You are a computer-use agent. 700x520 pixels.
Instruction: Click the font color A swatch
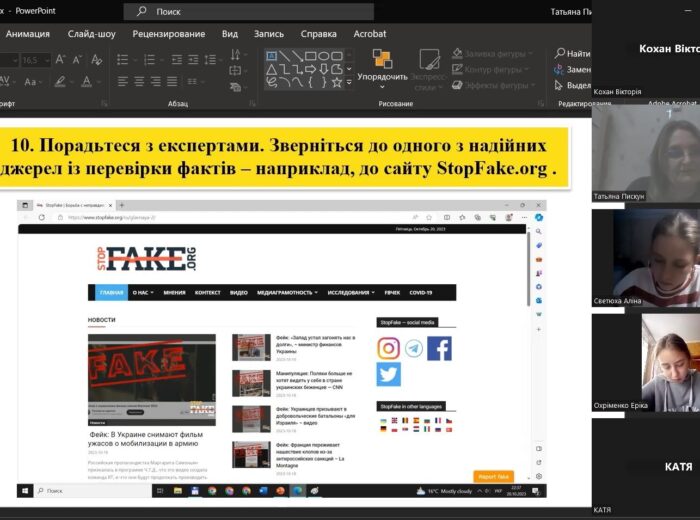87,81
